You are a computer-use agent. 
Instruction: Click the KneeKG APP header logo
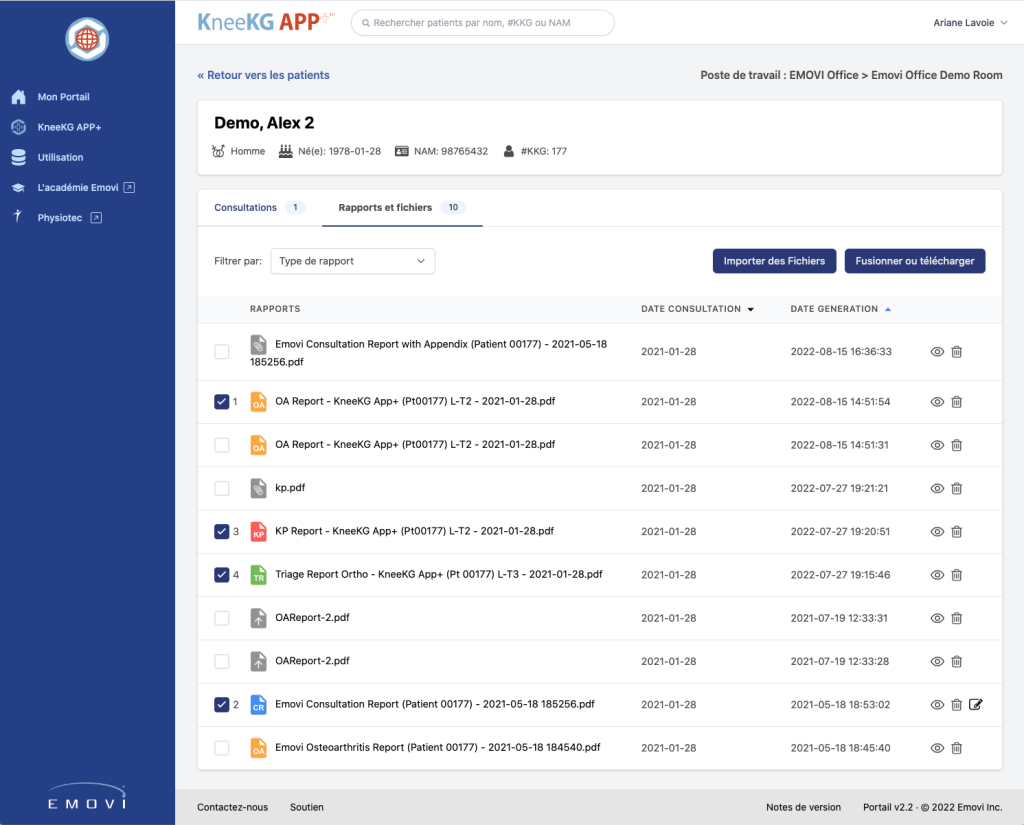click(265, 22)
